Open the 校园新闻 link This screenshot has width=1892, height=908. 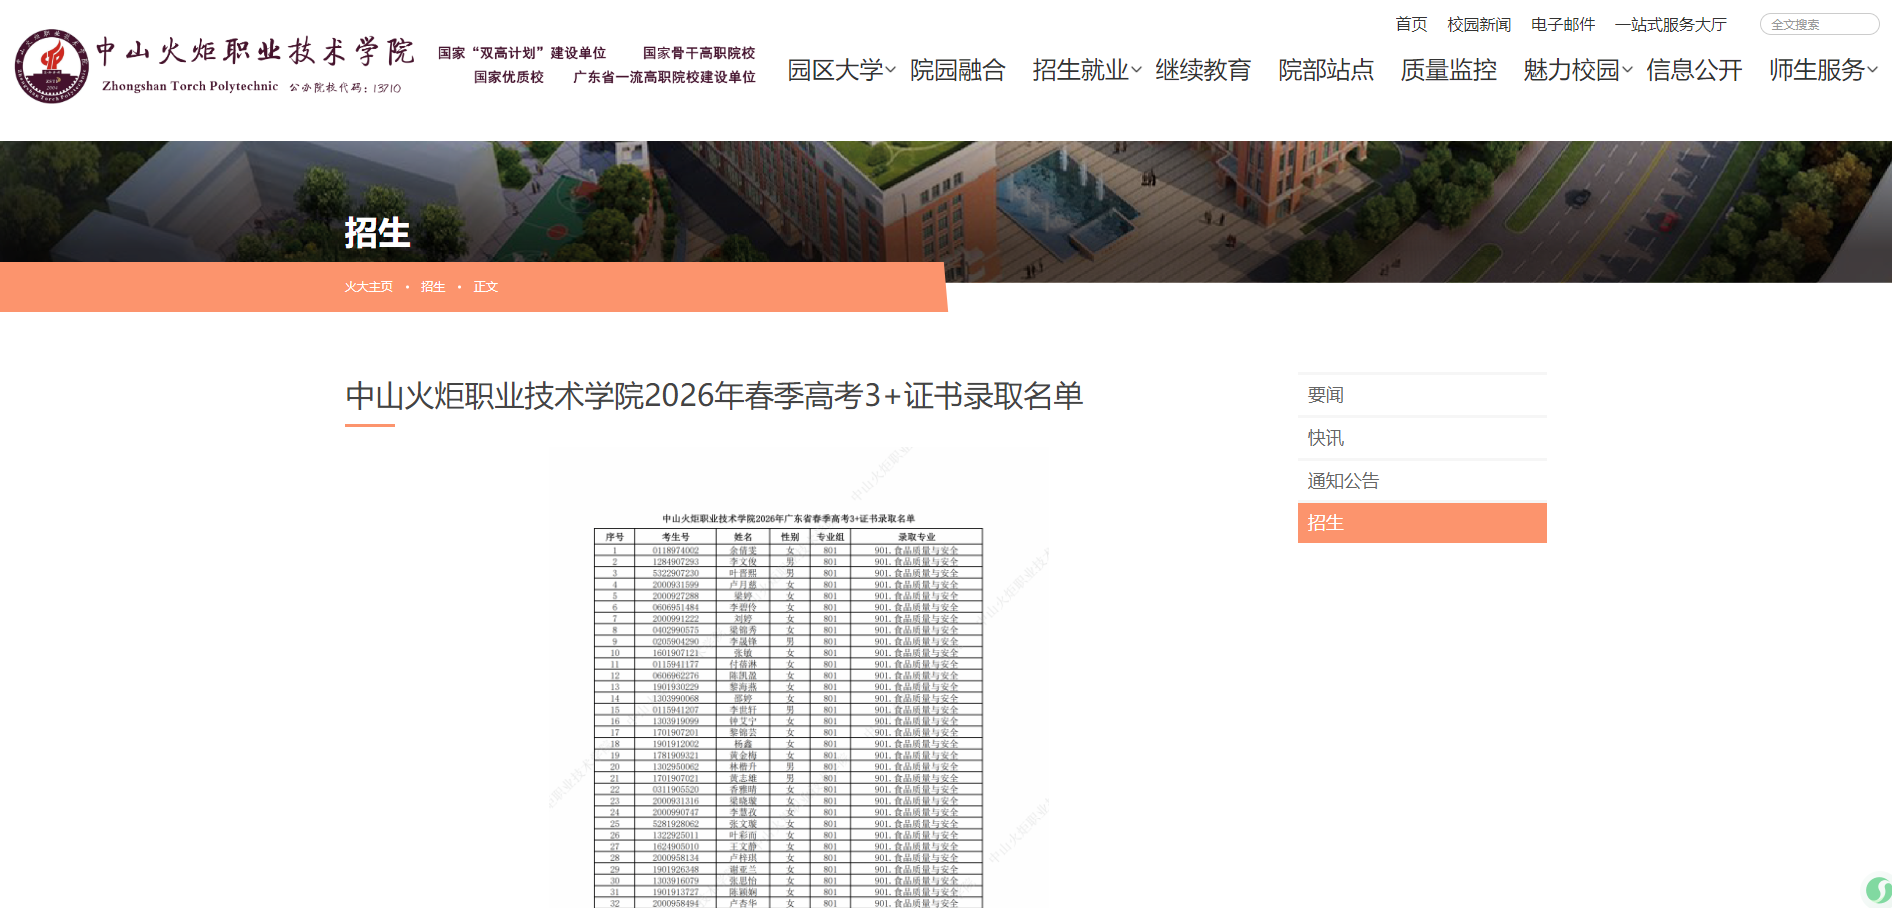tap(1477, 24)
